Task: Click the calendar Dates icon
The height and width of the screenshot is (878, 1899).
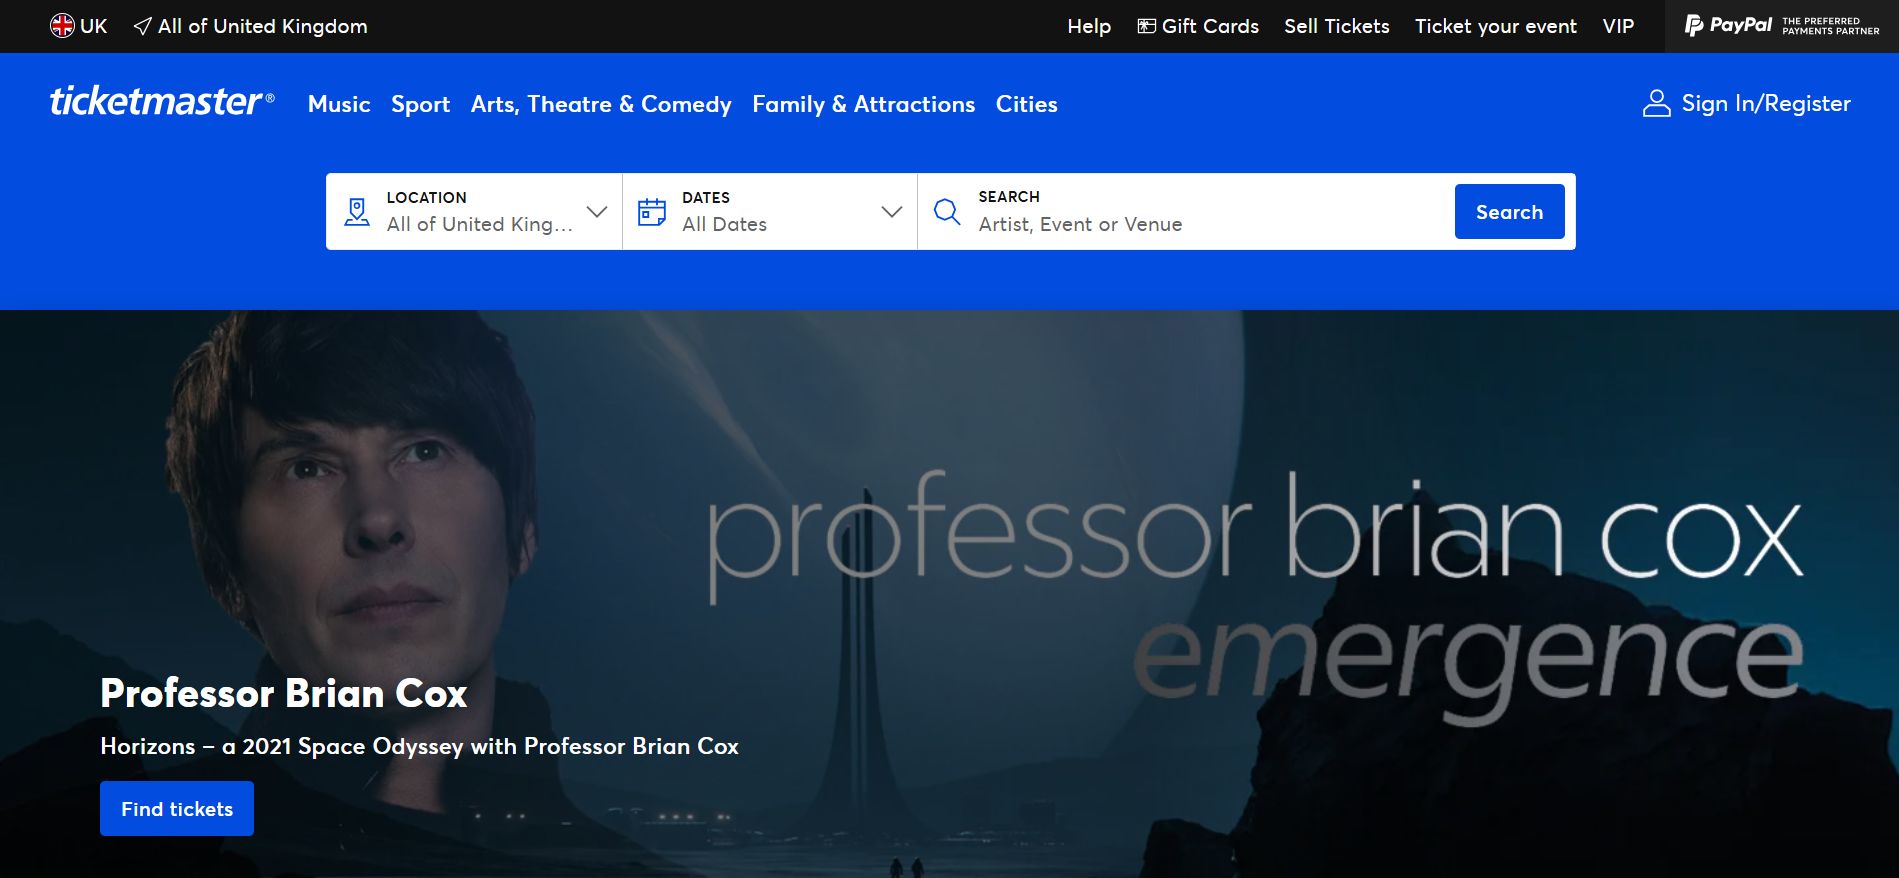Action: (652, 212)
